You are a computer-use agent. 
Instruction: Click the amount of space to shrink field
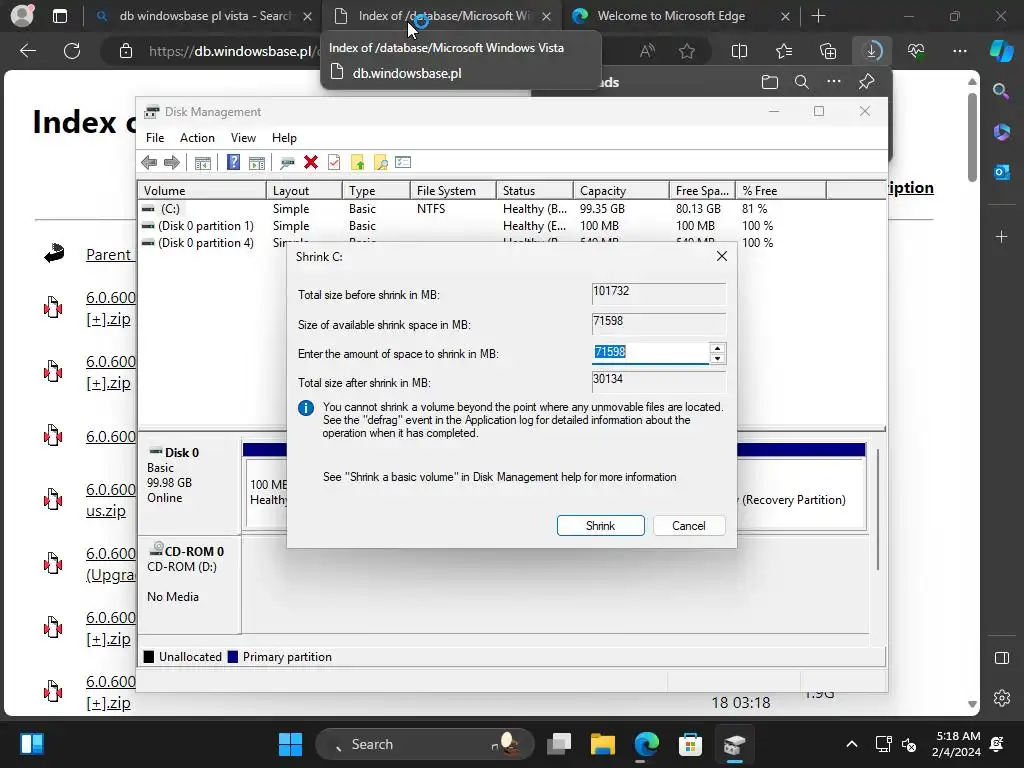click(650, 353)
